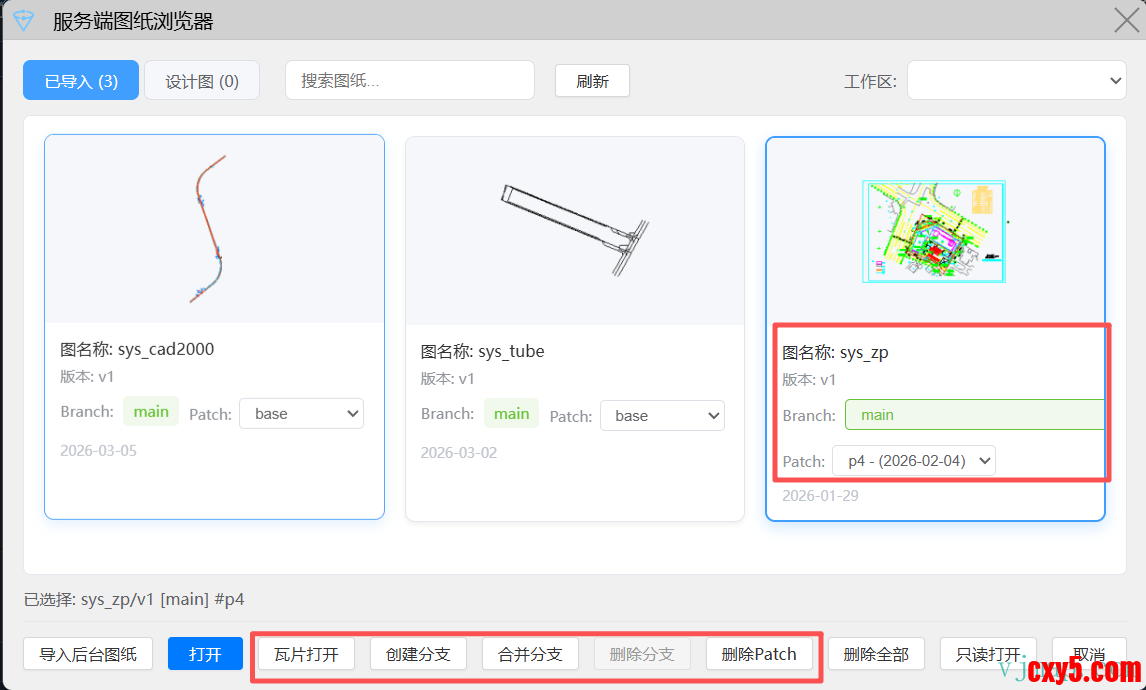Select the sys_cad2000 drawing thumbnail
This screenshot has height=690, width=1146.
point(214,229)
